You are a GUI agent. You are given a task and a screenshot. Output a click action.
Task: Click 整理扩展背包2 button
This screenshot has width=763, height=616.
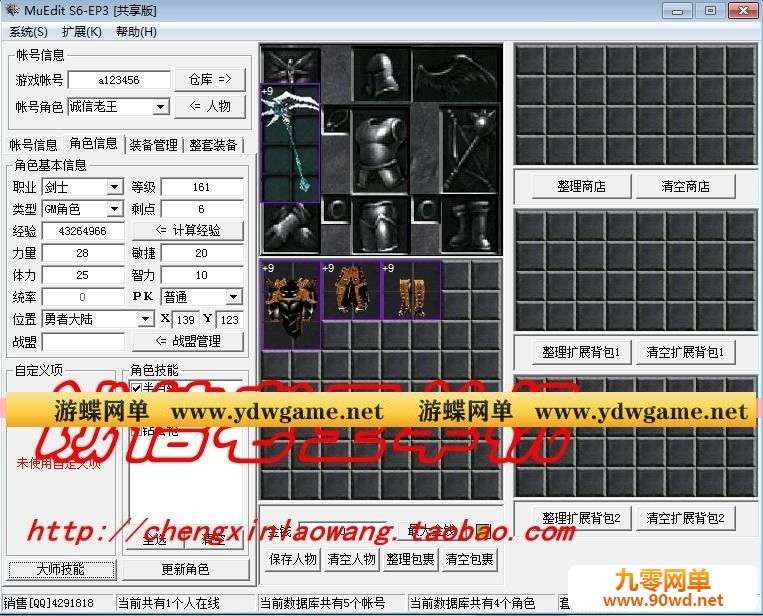coord(581,518)
